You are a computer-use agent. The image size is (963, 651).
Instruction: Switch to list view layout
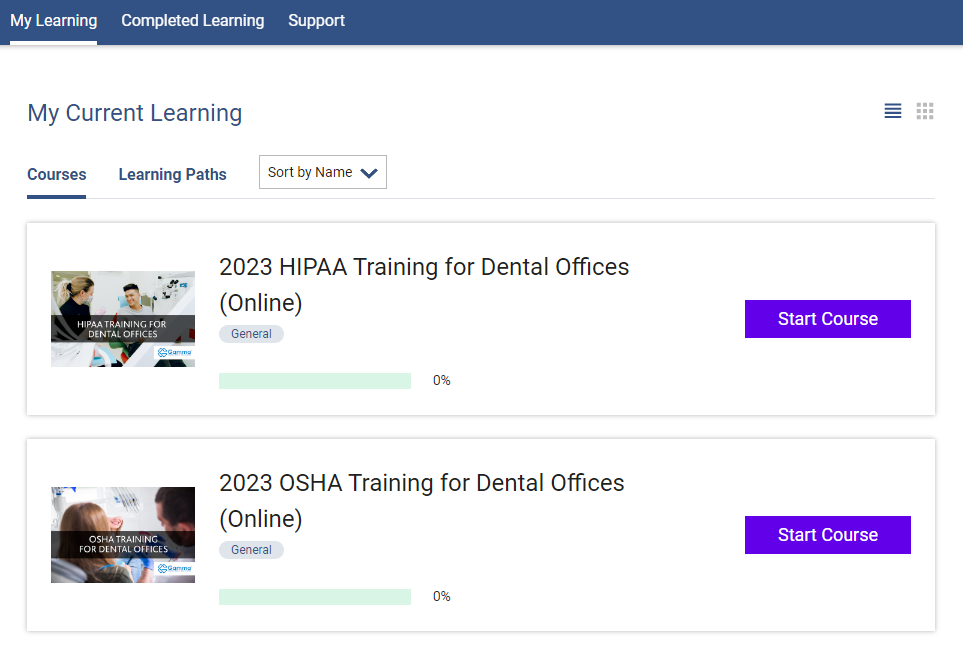point(893,111)
